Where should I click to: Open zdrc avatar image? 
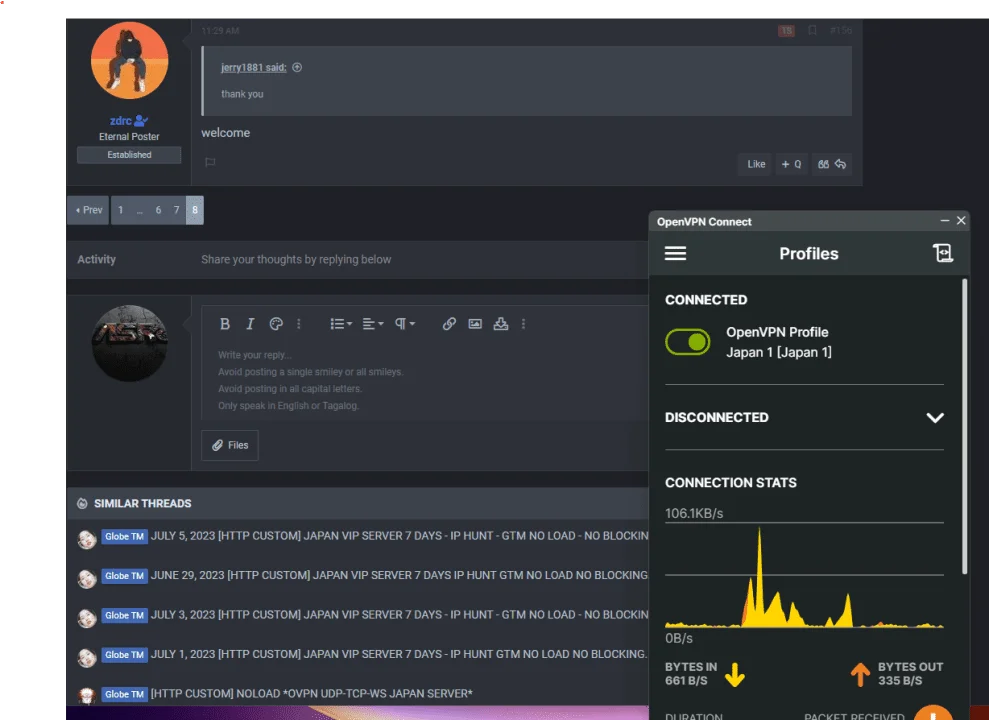129,61
